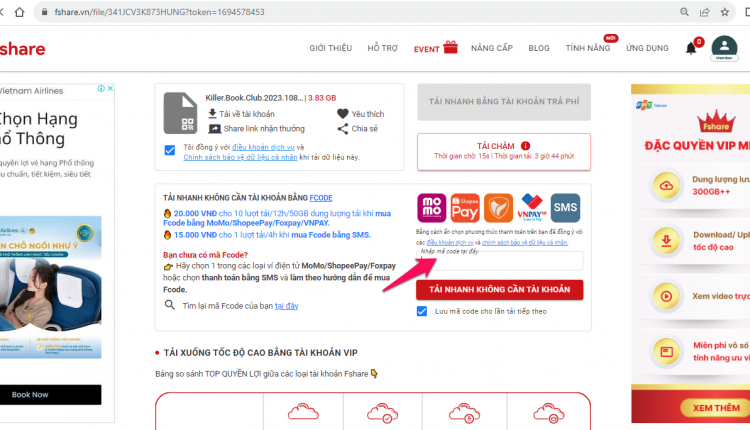Click the browser home icon
750x430 pixels.
point(19,12)
